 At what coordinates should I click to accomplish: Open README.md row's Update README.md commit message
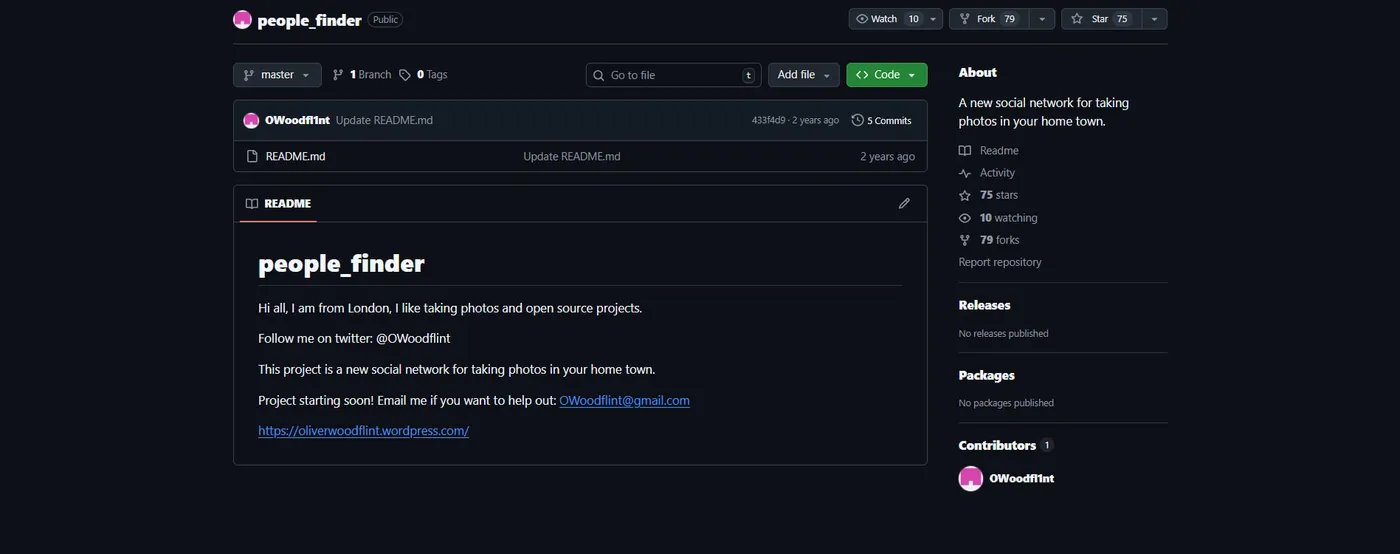coord(572,156)
